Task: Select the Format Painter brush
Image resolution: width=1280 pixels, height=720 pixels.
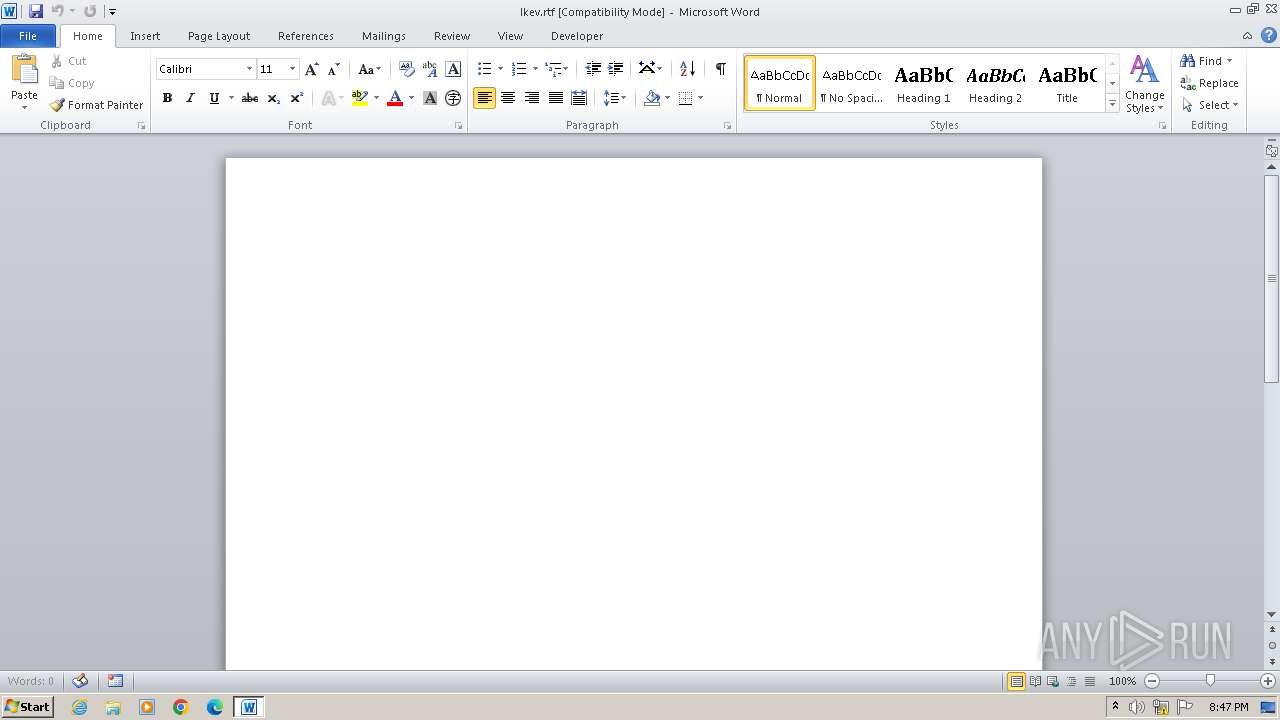Action: click(57, 105)
